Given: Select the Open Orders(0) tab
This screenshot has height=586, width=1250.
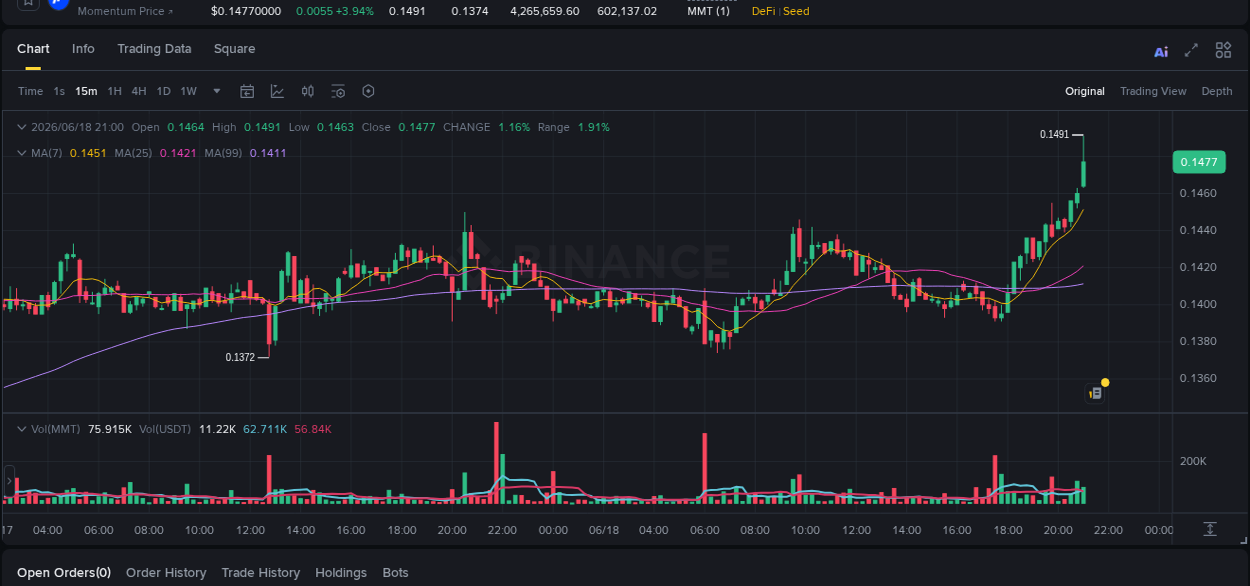Looking at the screenshot, I should (x=64, y=573).
